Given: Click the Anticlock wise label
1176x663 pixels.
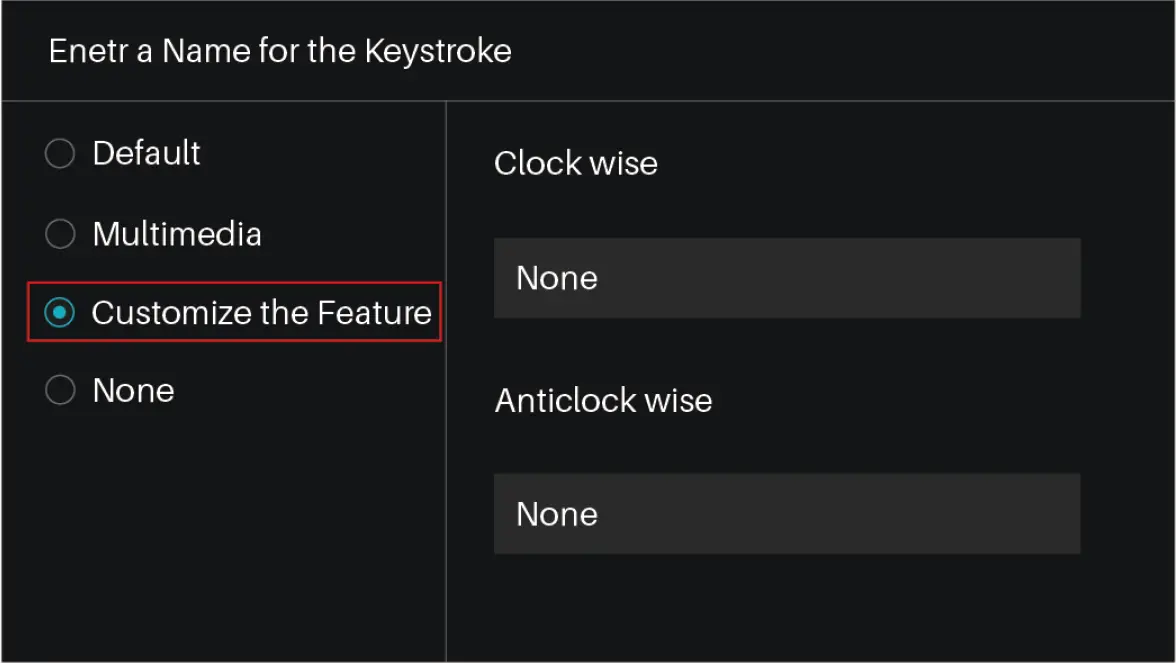Looking at the screenshot, I should pyautogui.click(x=602, y=400).
